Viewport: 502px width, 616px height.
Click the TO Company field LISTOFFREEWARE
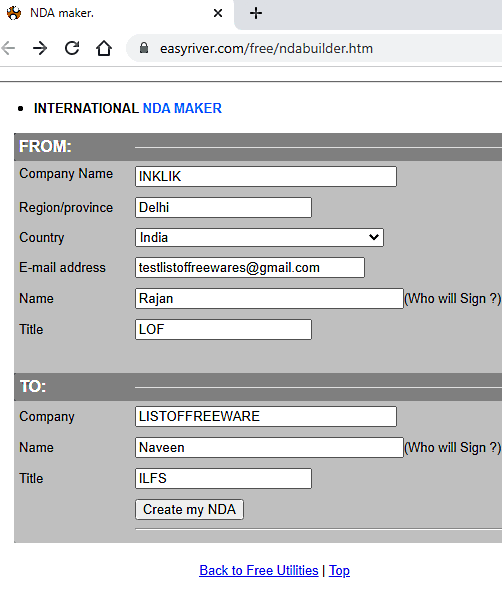coord(266,416)
